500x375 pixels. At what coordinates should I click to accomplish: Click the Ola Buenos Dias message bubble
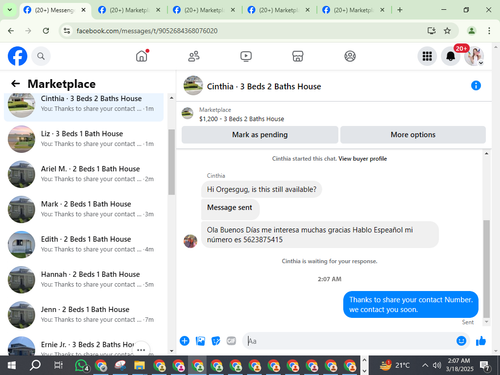[320, 235]
